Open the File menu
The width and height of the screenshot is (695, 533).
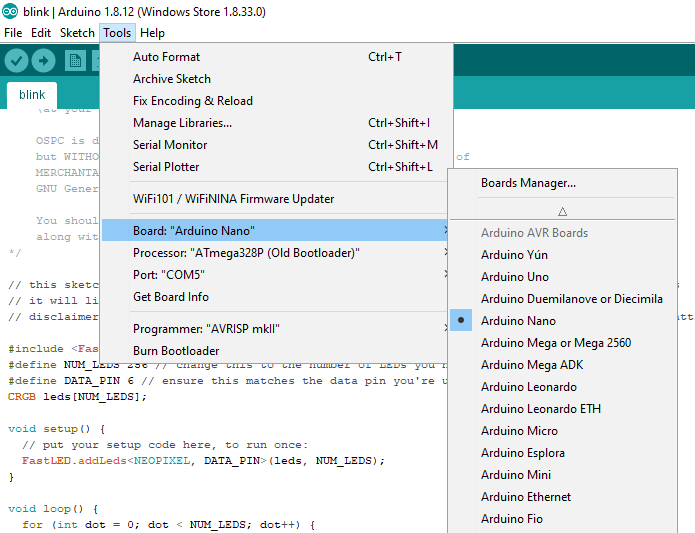click(13, 33)
